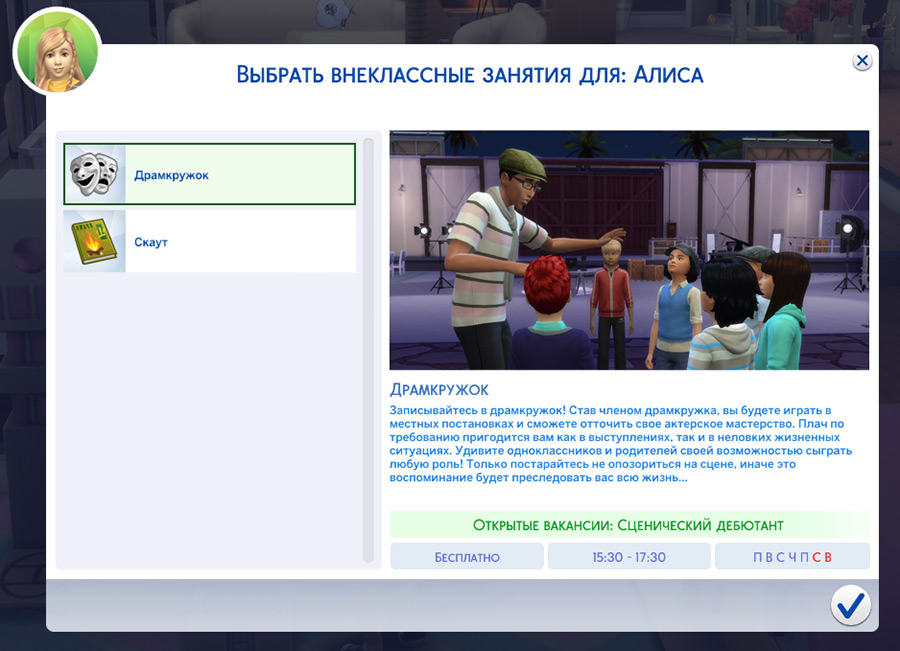Click the drama club description paragraph
The height and width of the screenshot is (651, 900).
pos(621,444)
